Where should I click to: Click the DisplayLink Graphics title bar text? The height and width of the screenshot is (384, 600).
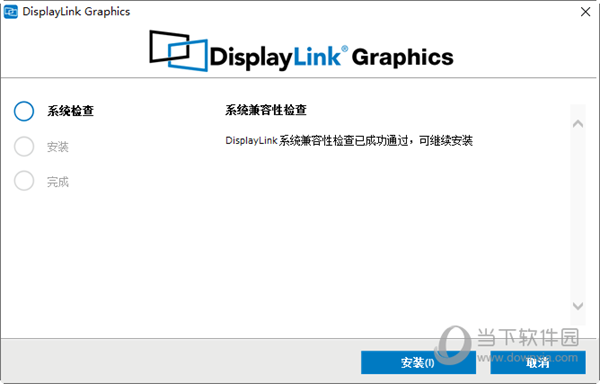coord(76,12)
